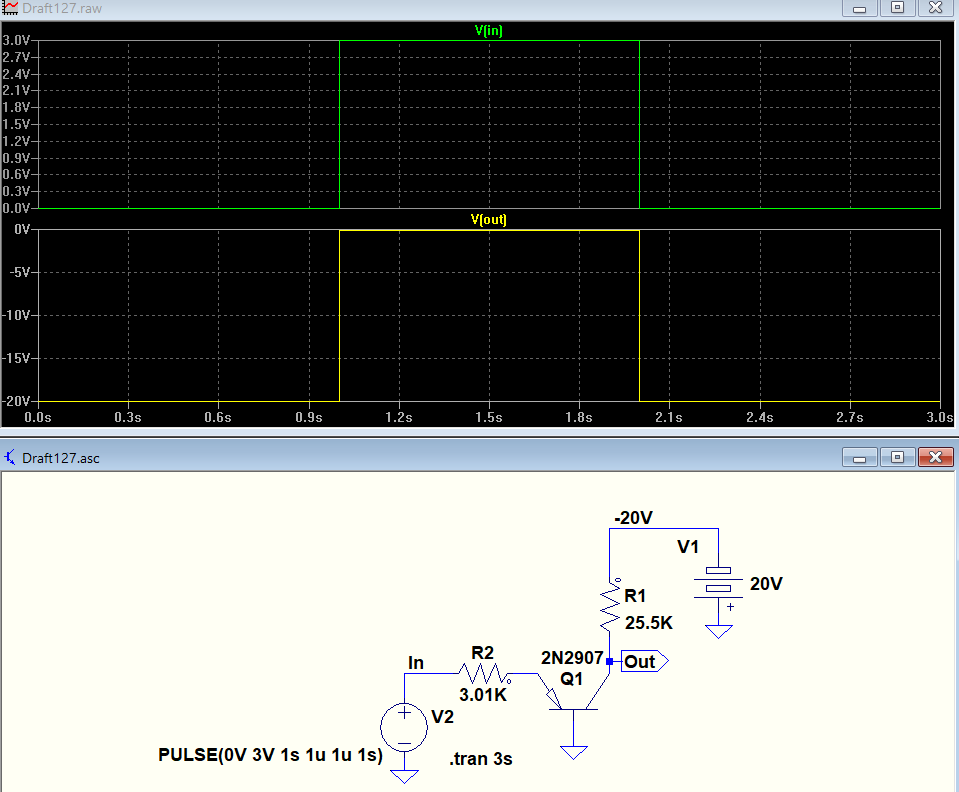
Task: Maximize the Draft127.asc schematic window
Action: (x=897, y=457)
